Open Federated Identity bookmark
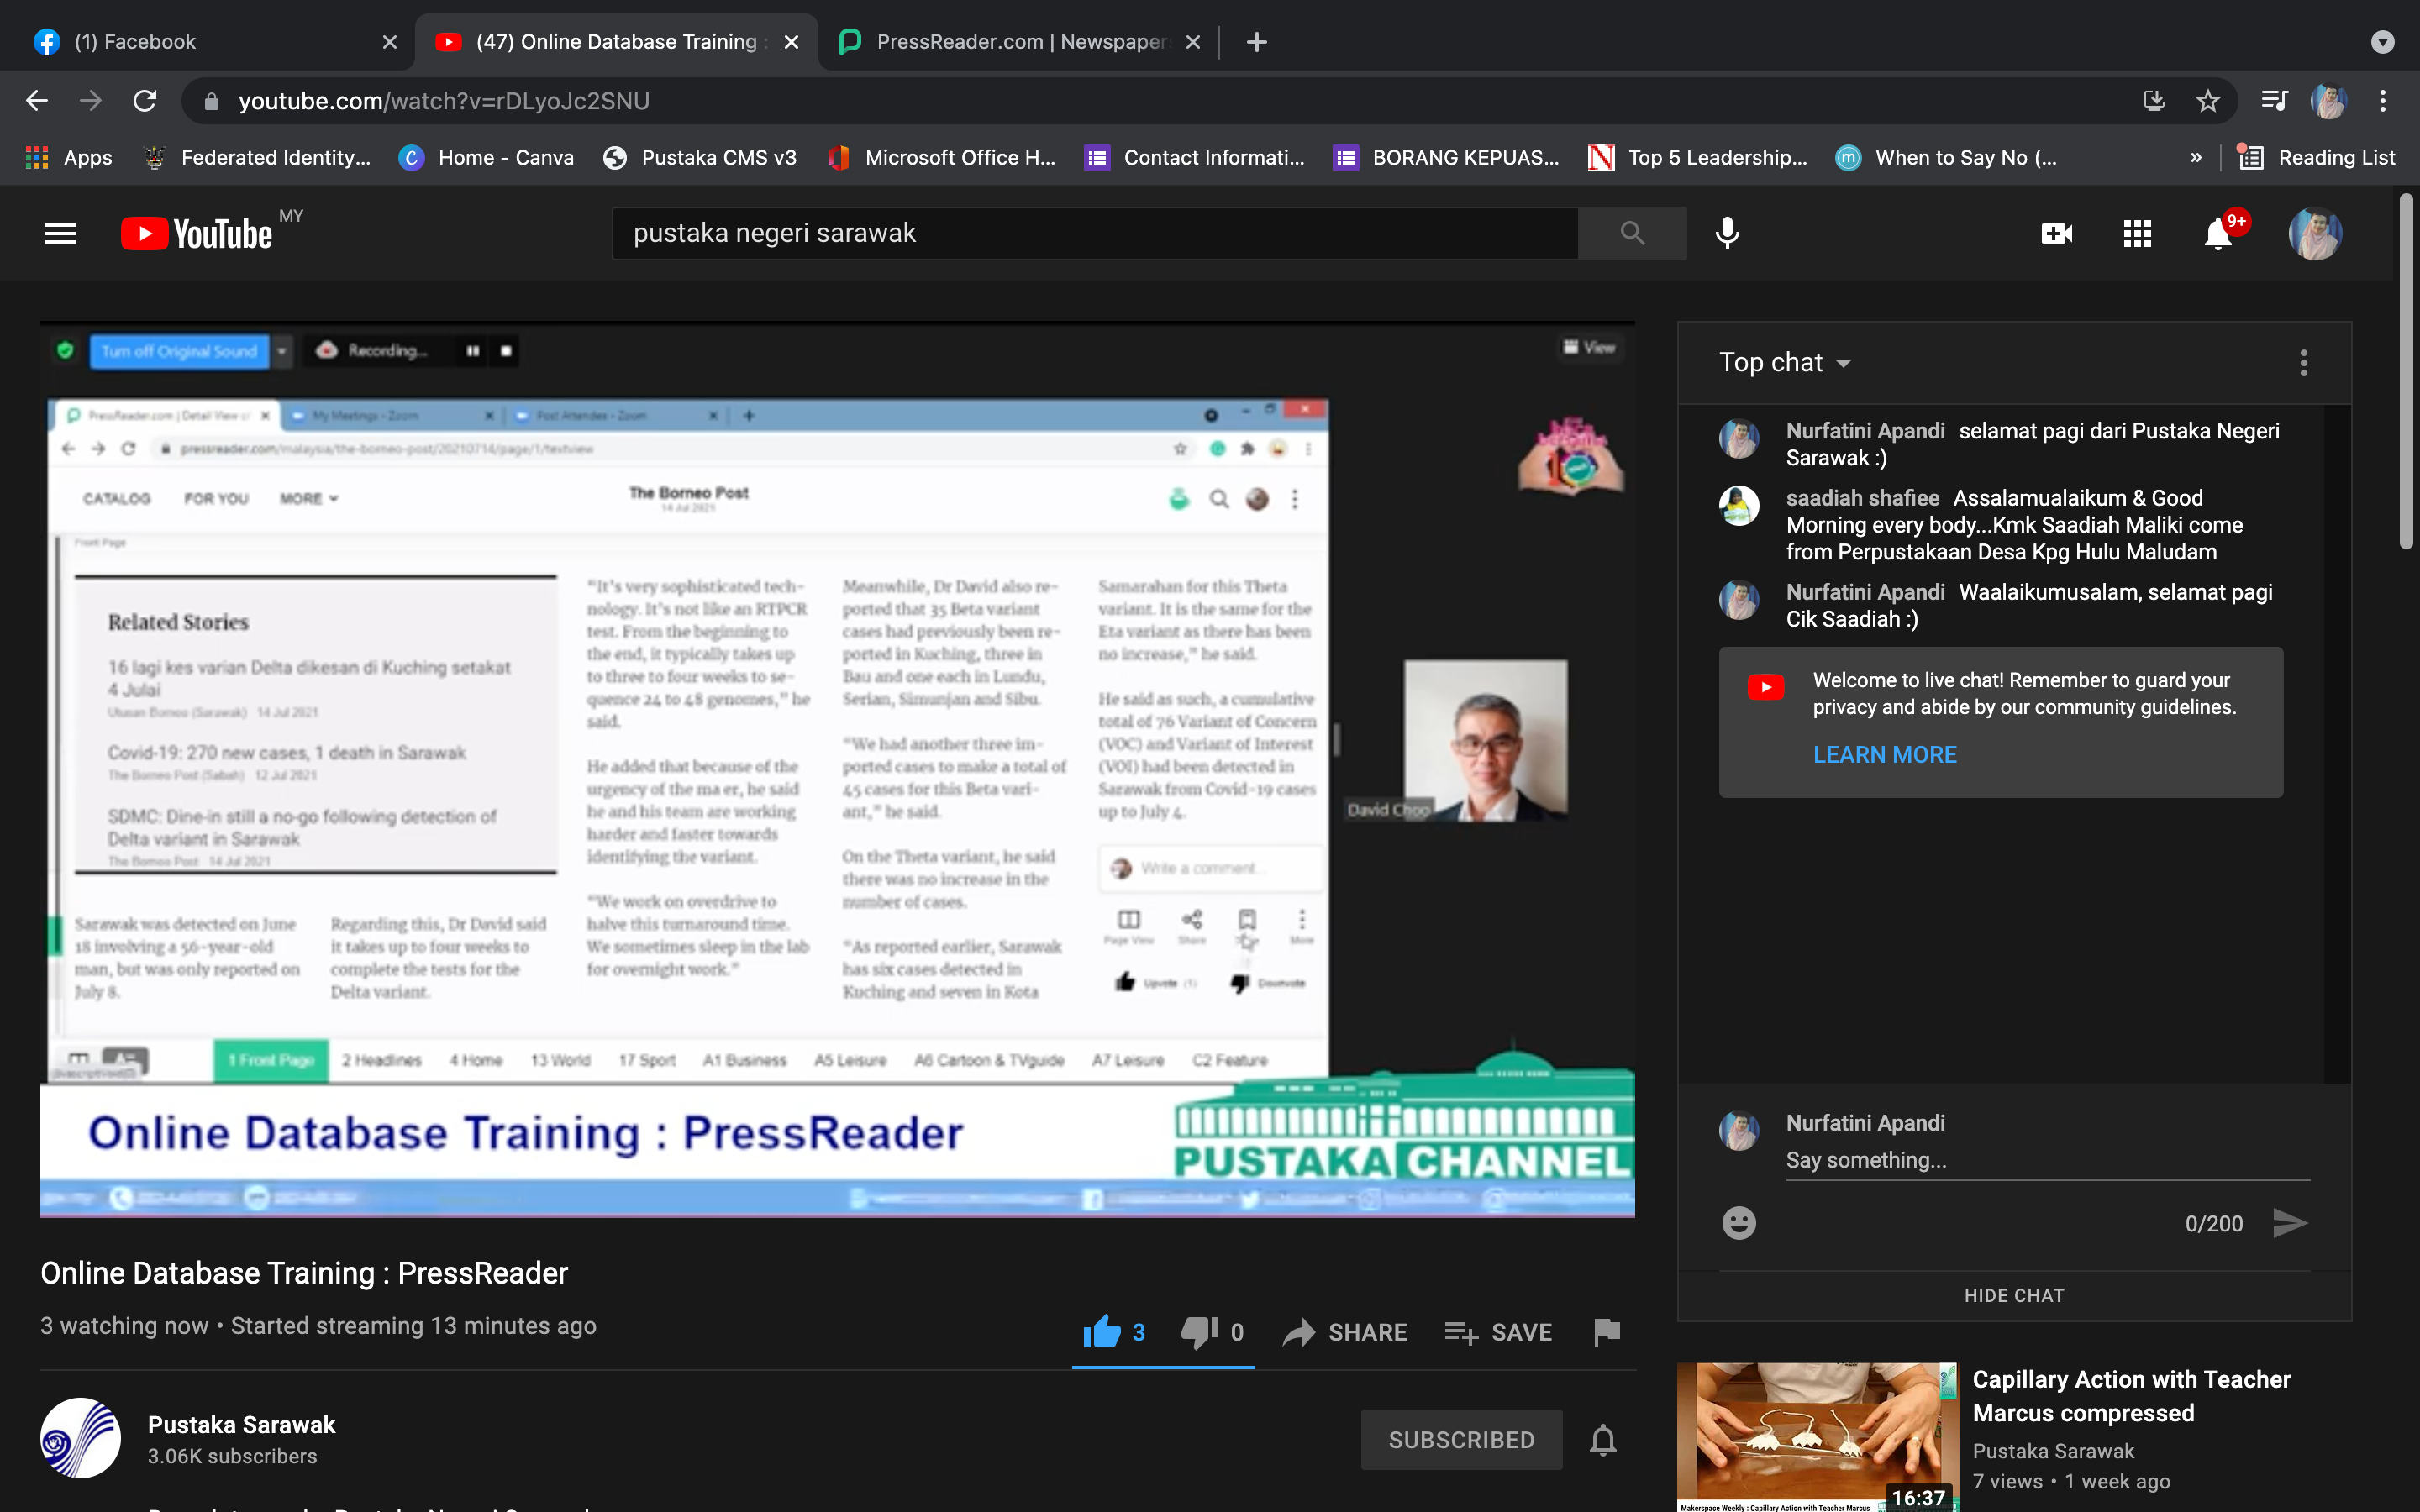Viewport: 2420px width, 1512px height. [258, 158]
